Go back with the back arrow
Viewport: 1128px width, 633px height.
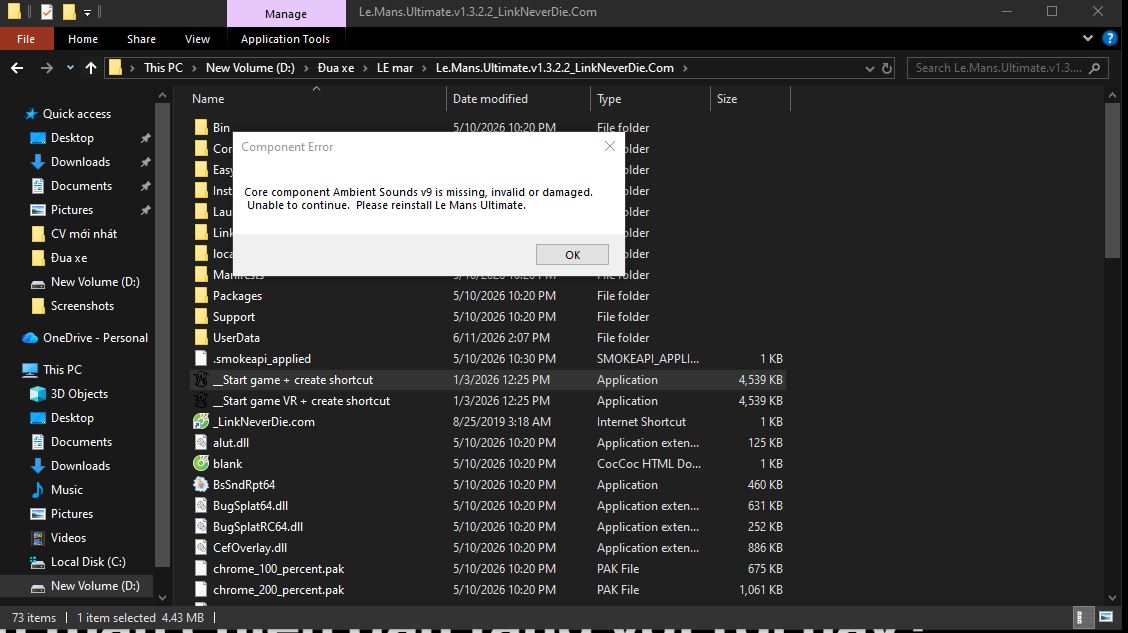point(17,68)
